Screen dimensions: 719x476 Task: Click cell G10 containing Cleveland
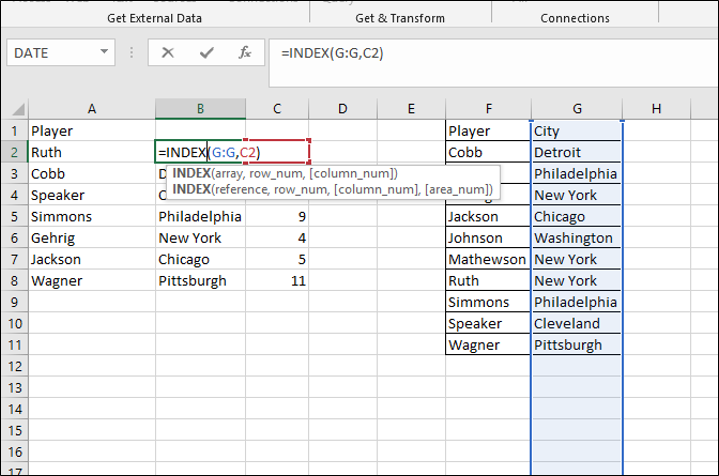tap(577, 323)
